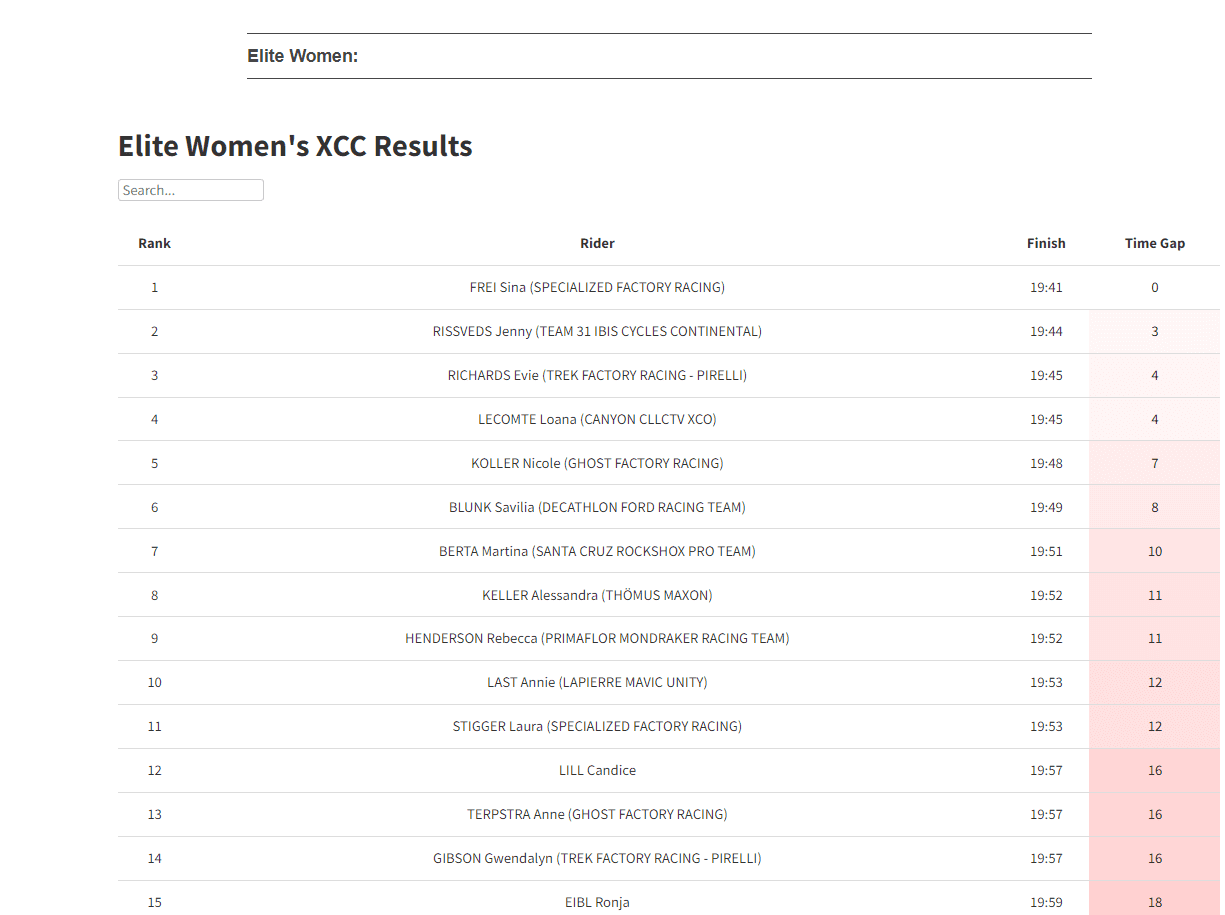Screen dimensions: 1225x915
Task: Click LAST Annie rider entry
Action: pyautogui.click(x=597, y=682)
